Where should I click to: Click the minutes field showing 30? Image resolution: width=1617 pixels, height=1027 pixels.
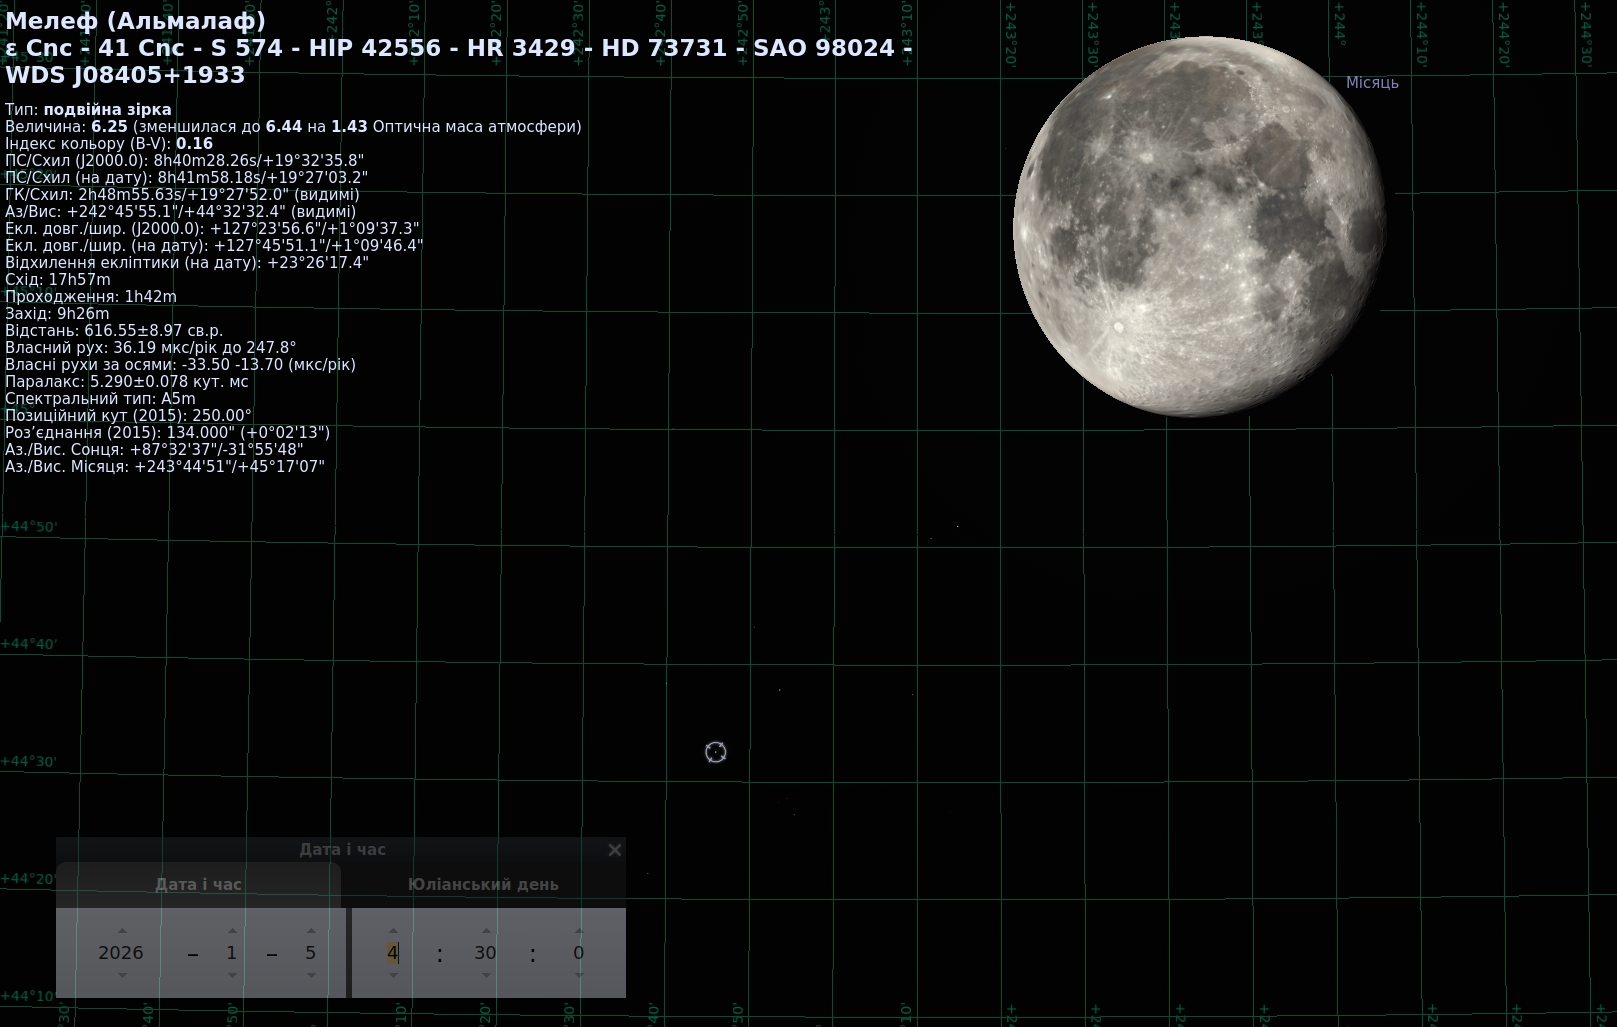pyautogui.click(x=485, y=953)
